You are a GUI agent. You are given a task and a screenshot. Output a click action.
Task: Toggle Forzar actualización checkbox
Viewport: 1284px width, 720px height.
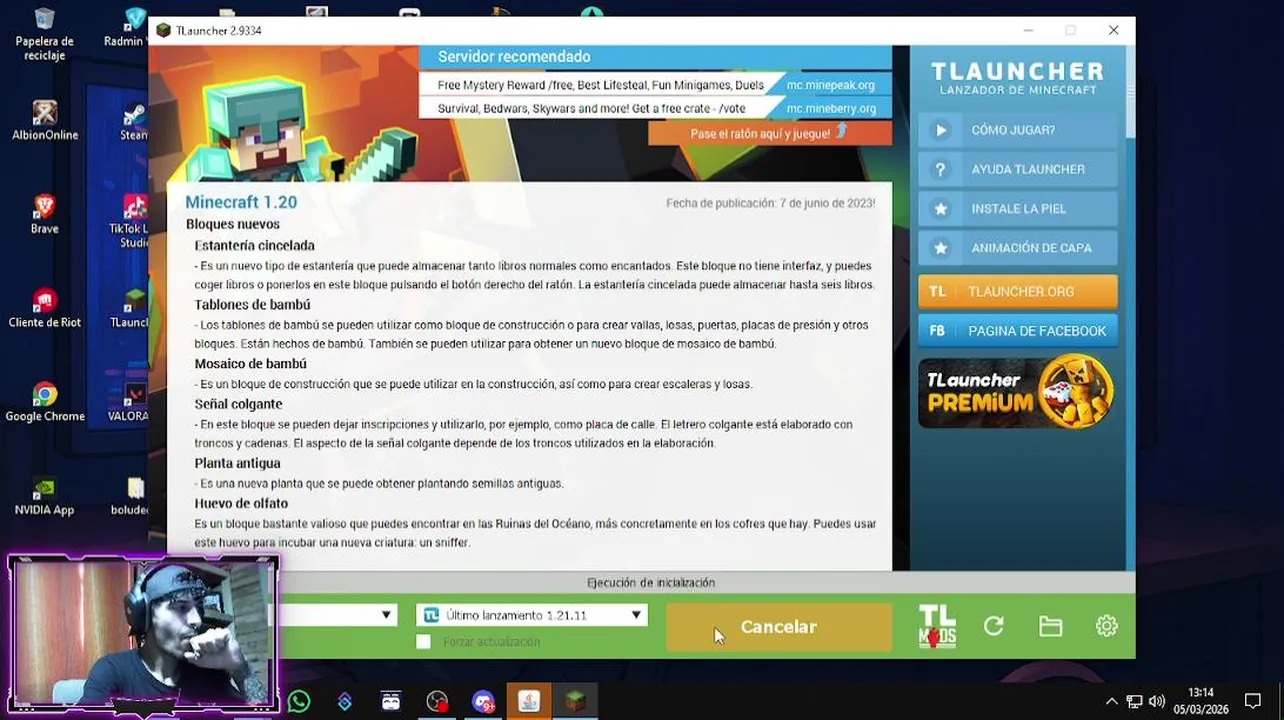click(423, 642)
